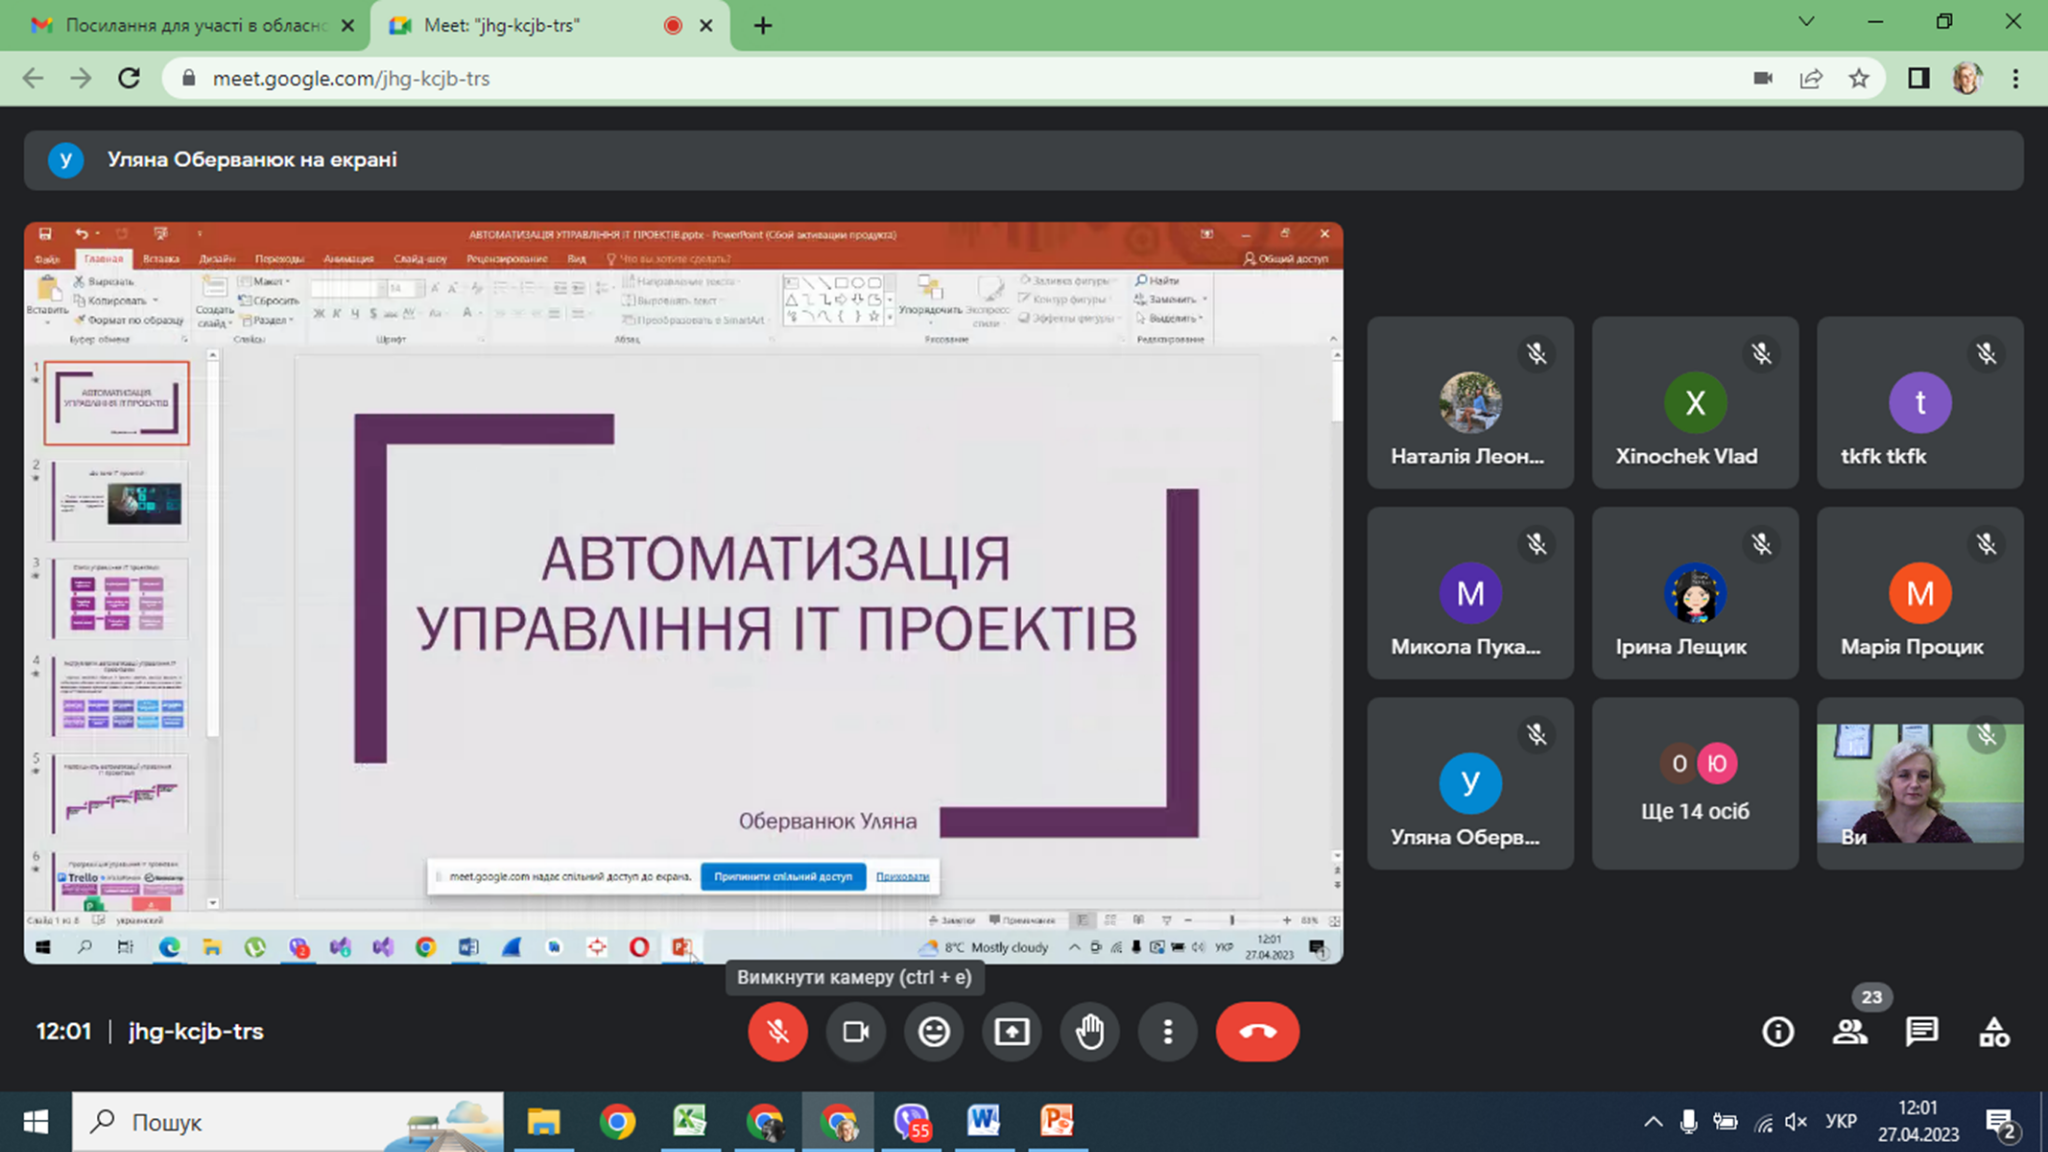
Task: Expand the Chrome tab search chevron
Action: click(1806, 22)
